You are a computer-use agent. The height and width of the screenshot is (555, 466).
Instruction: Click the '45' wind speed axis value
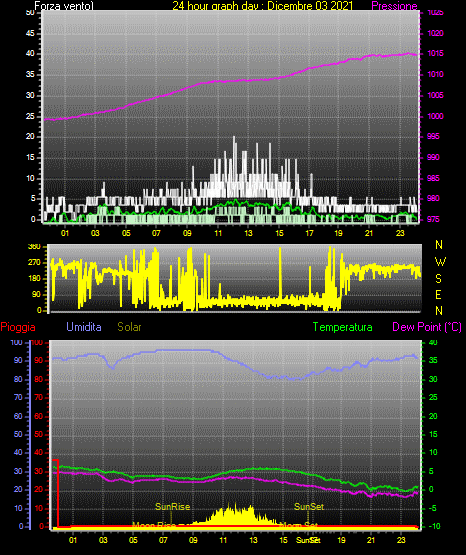click(30, 33)
